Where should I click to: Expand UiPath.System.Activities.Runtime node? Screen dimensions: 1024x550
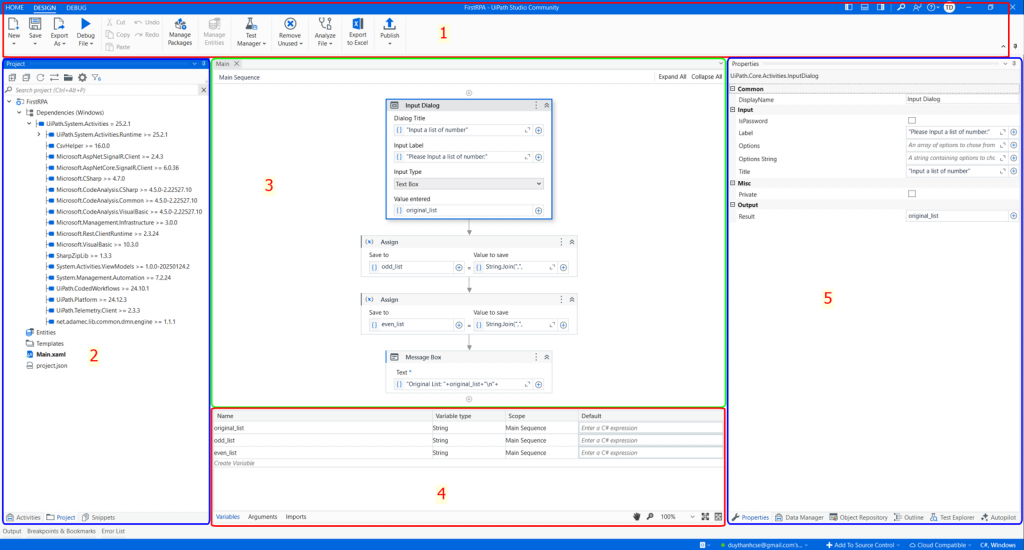pyautogui.click(x=39, y=135)
